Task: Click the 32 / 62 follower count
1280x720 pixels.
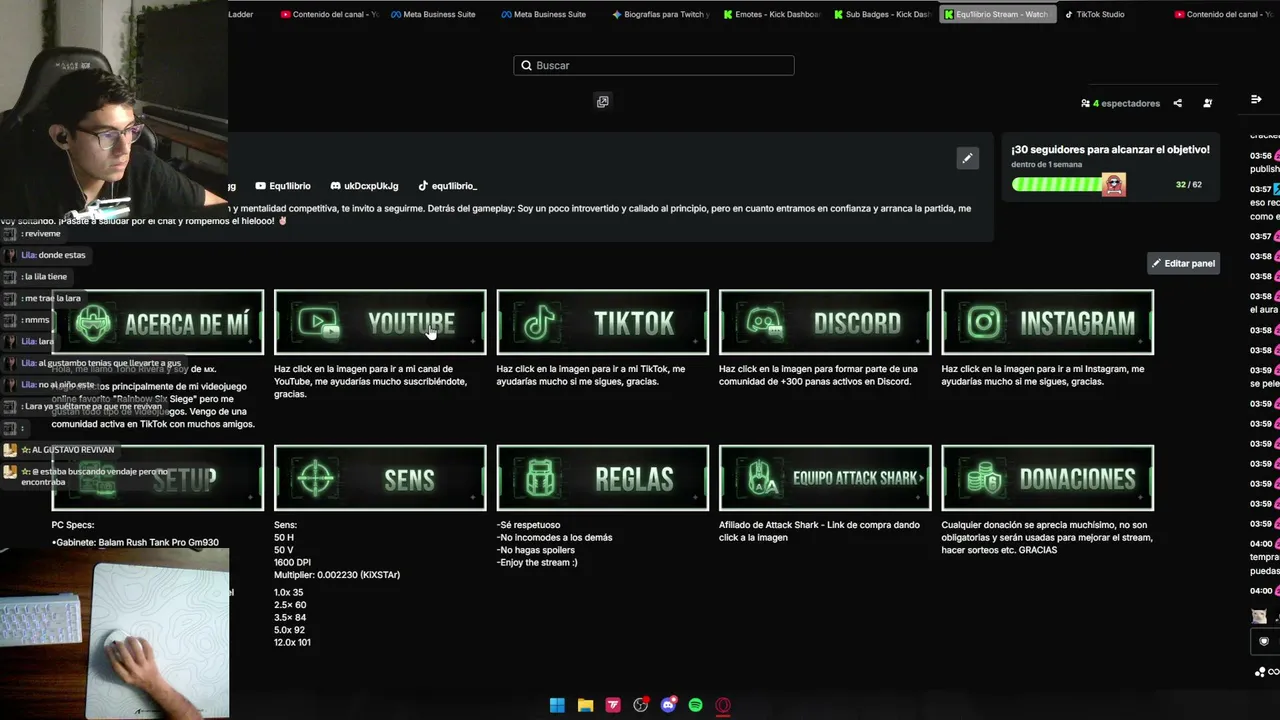Action: pyautogui.click(x=1189, y=185)
